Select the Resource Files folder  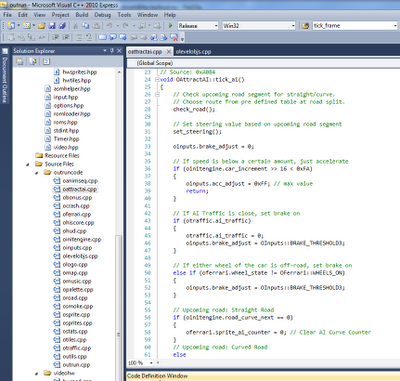click(62, 156)
